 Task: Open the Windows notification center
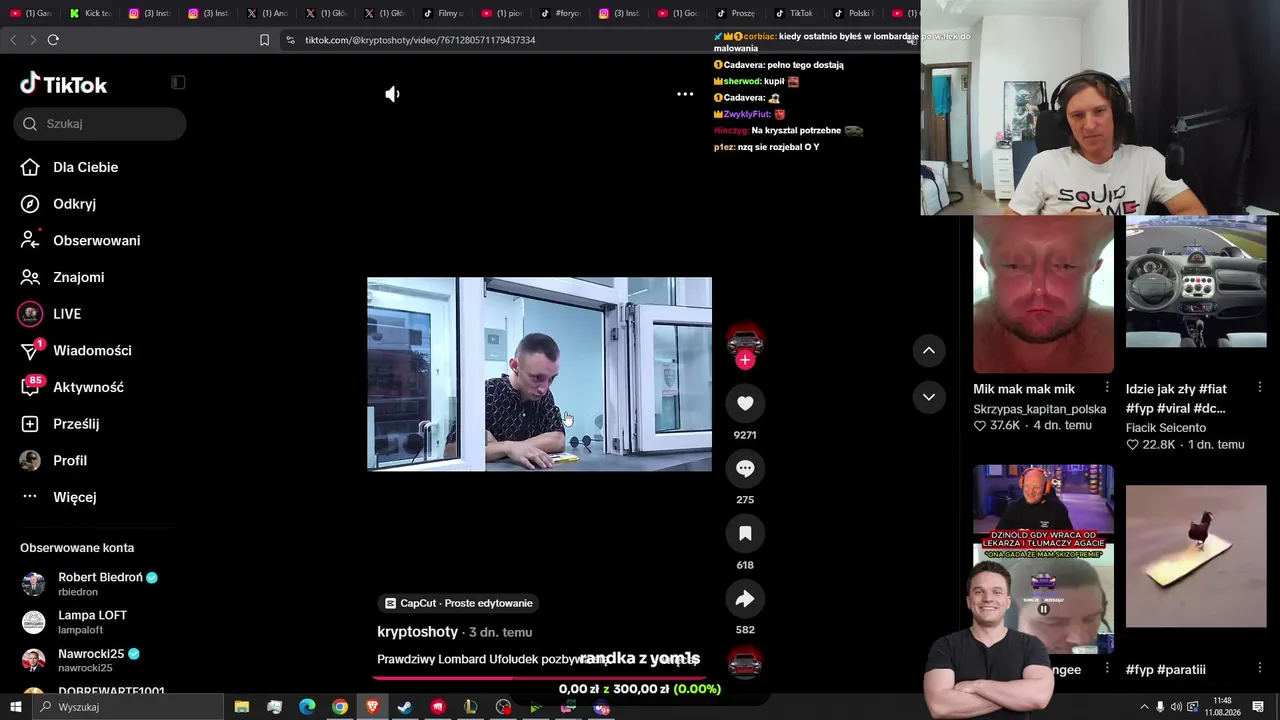tap(1258, 707)
